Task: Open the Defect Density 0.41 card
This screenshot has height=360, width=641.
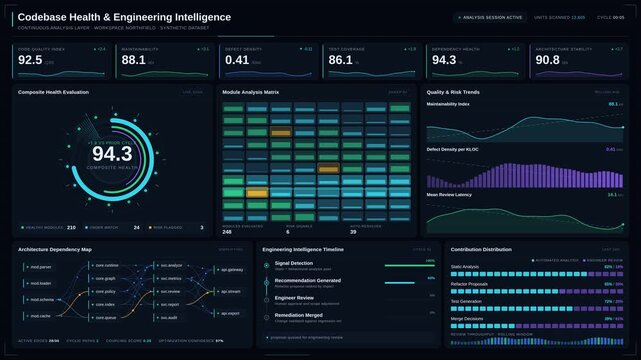Action: click(x=268, y=61)
